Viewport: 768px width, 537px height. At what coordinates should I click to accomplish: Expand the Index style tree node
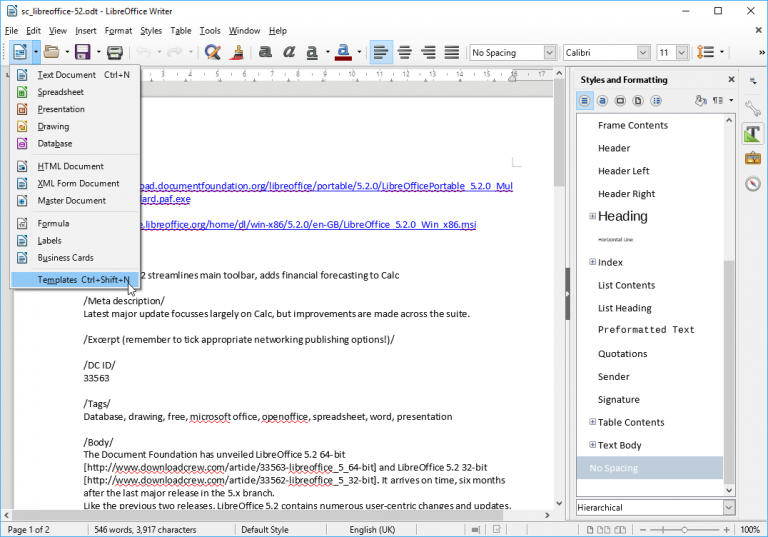(592, 262)
